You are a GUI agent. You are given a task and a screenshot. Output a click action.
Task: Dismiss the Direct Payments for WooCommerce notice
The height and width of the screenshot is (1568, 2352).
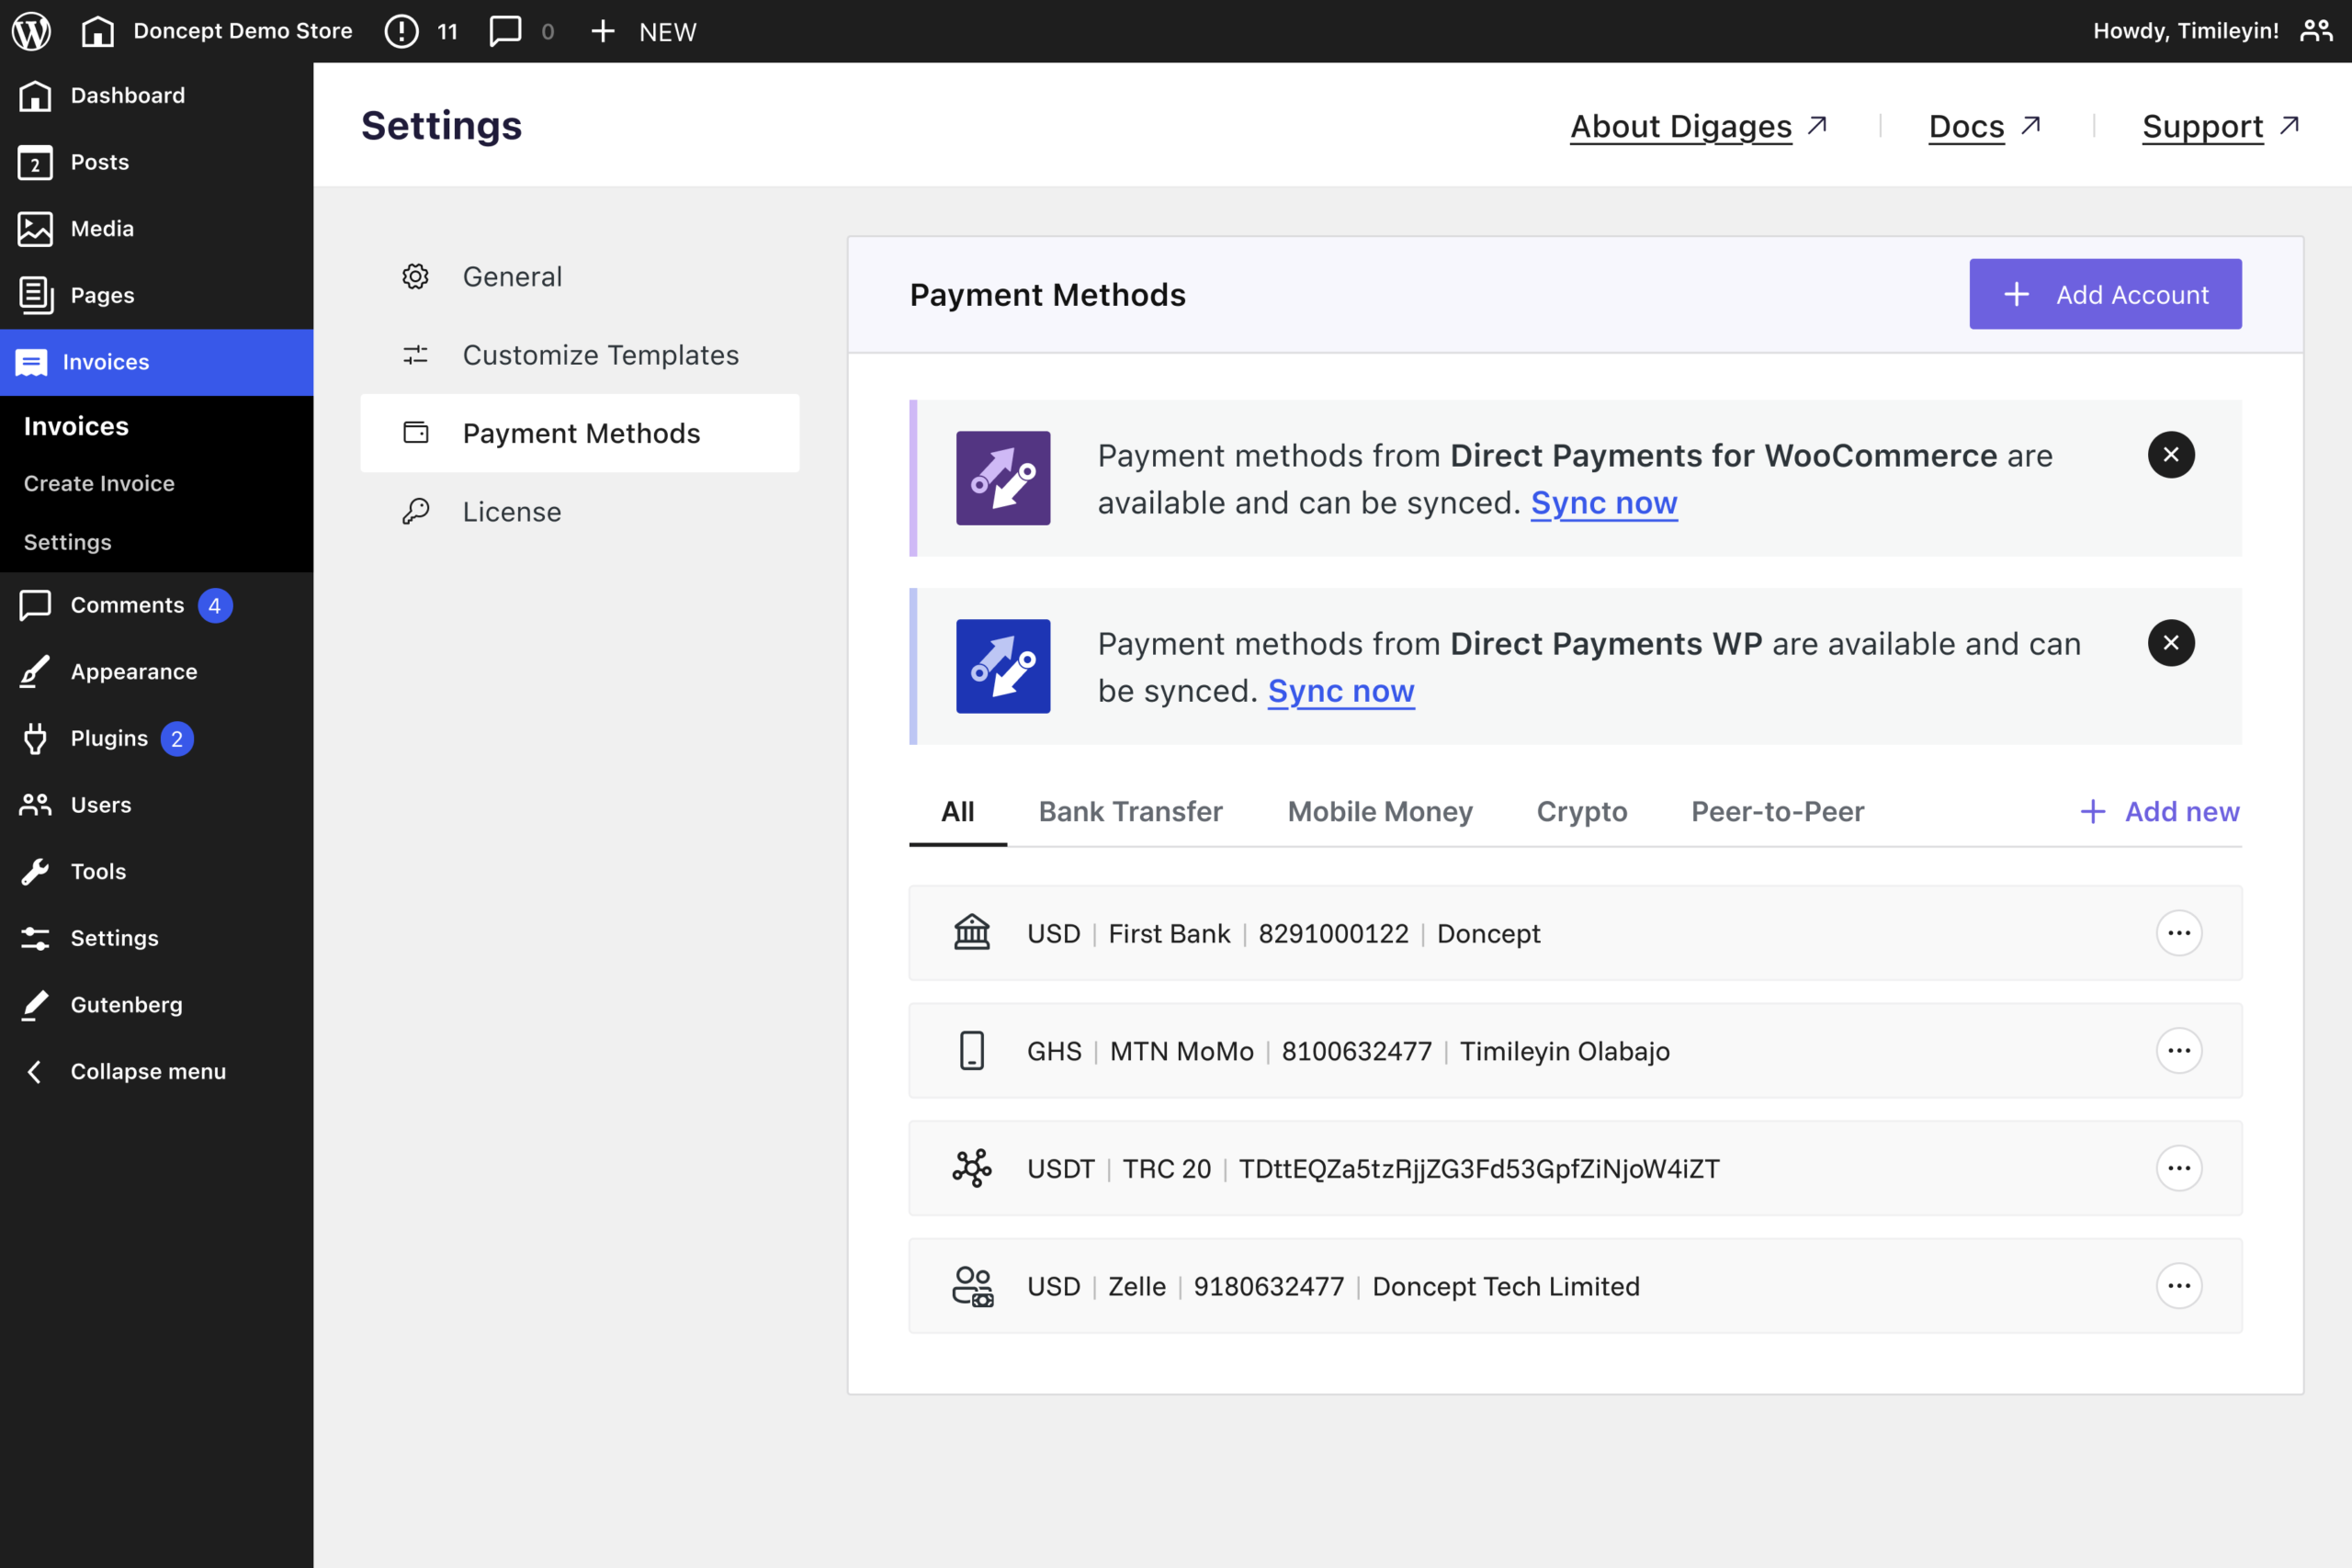point(2170,455)
